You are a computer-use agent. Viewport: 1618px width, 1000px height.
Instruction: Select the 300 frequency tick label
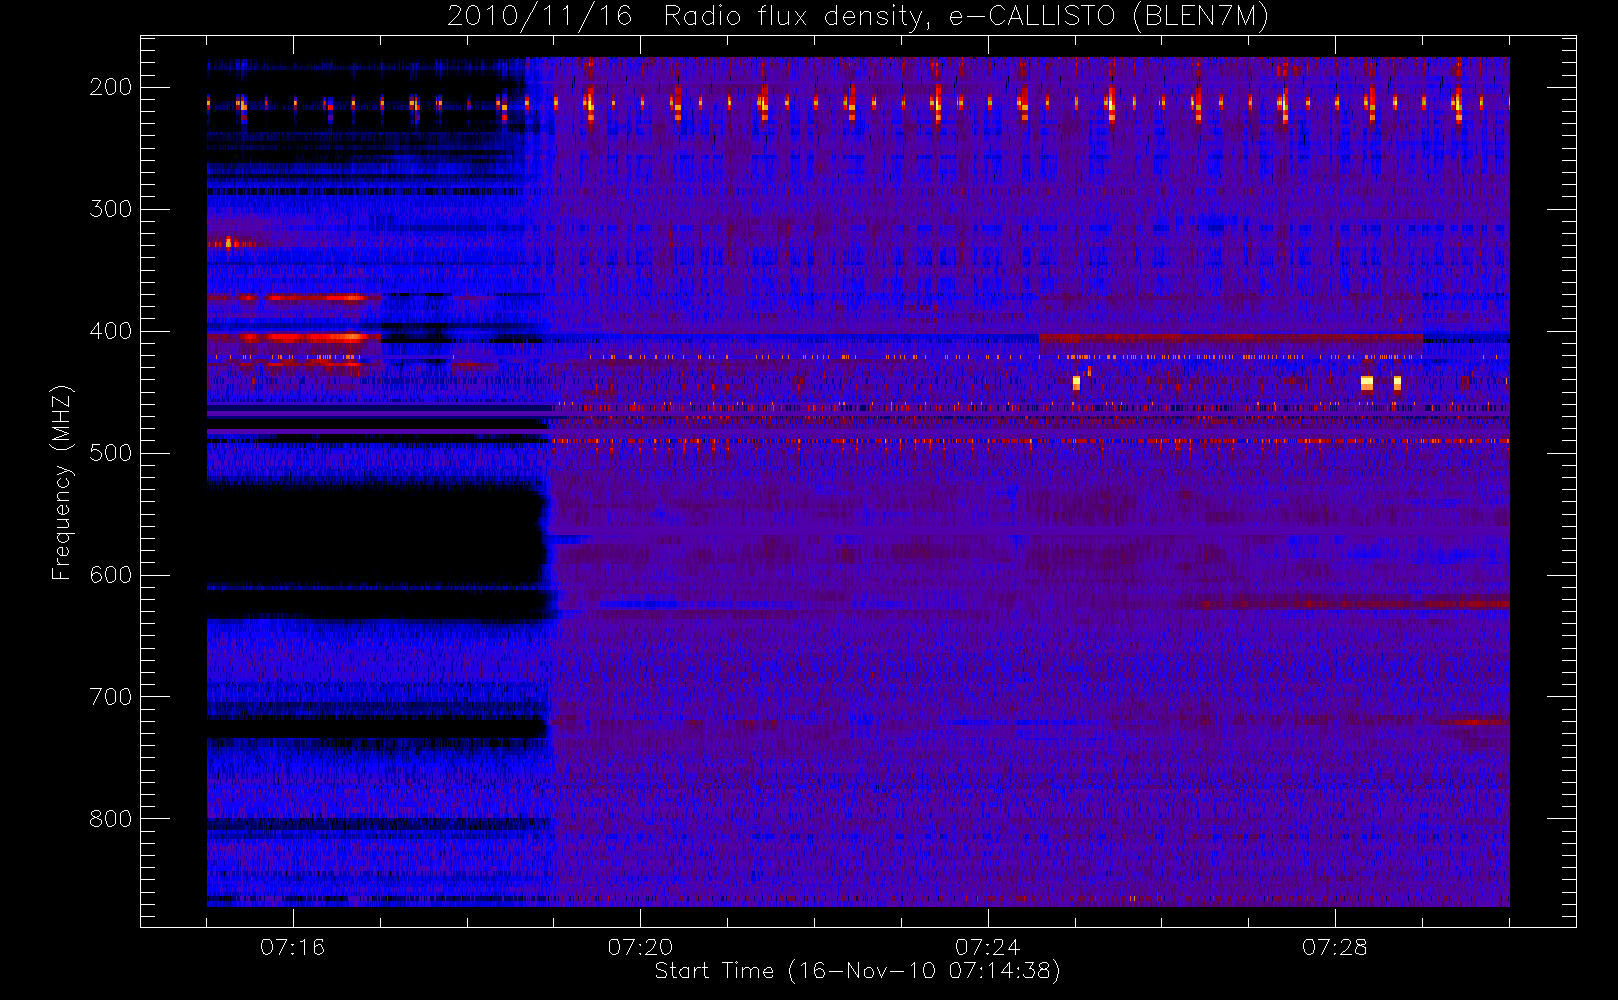coord(110,209)
